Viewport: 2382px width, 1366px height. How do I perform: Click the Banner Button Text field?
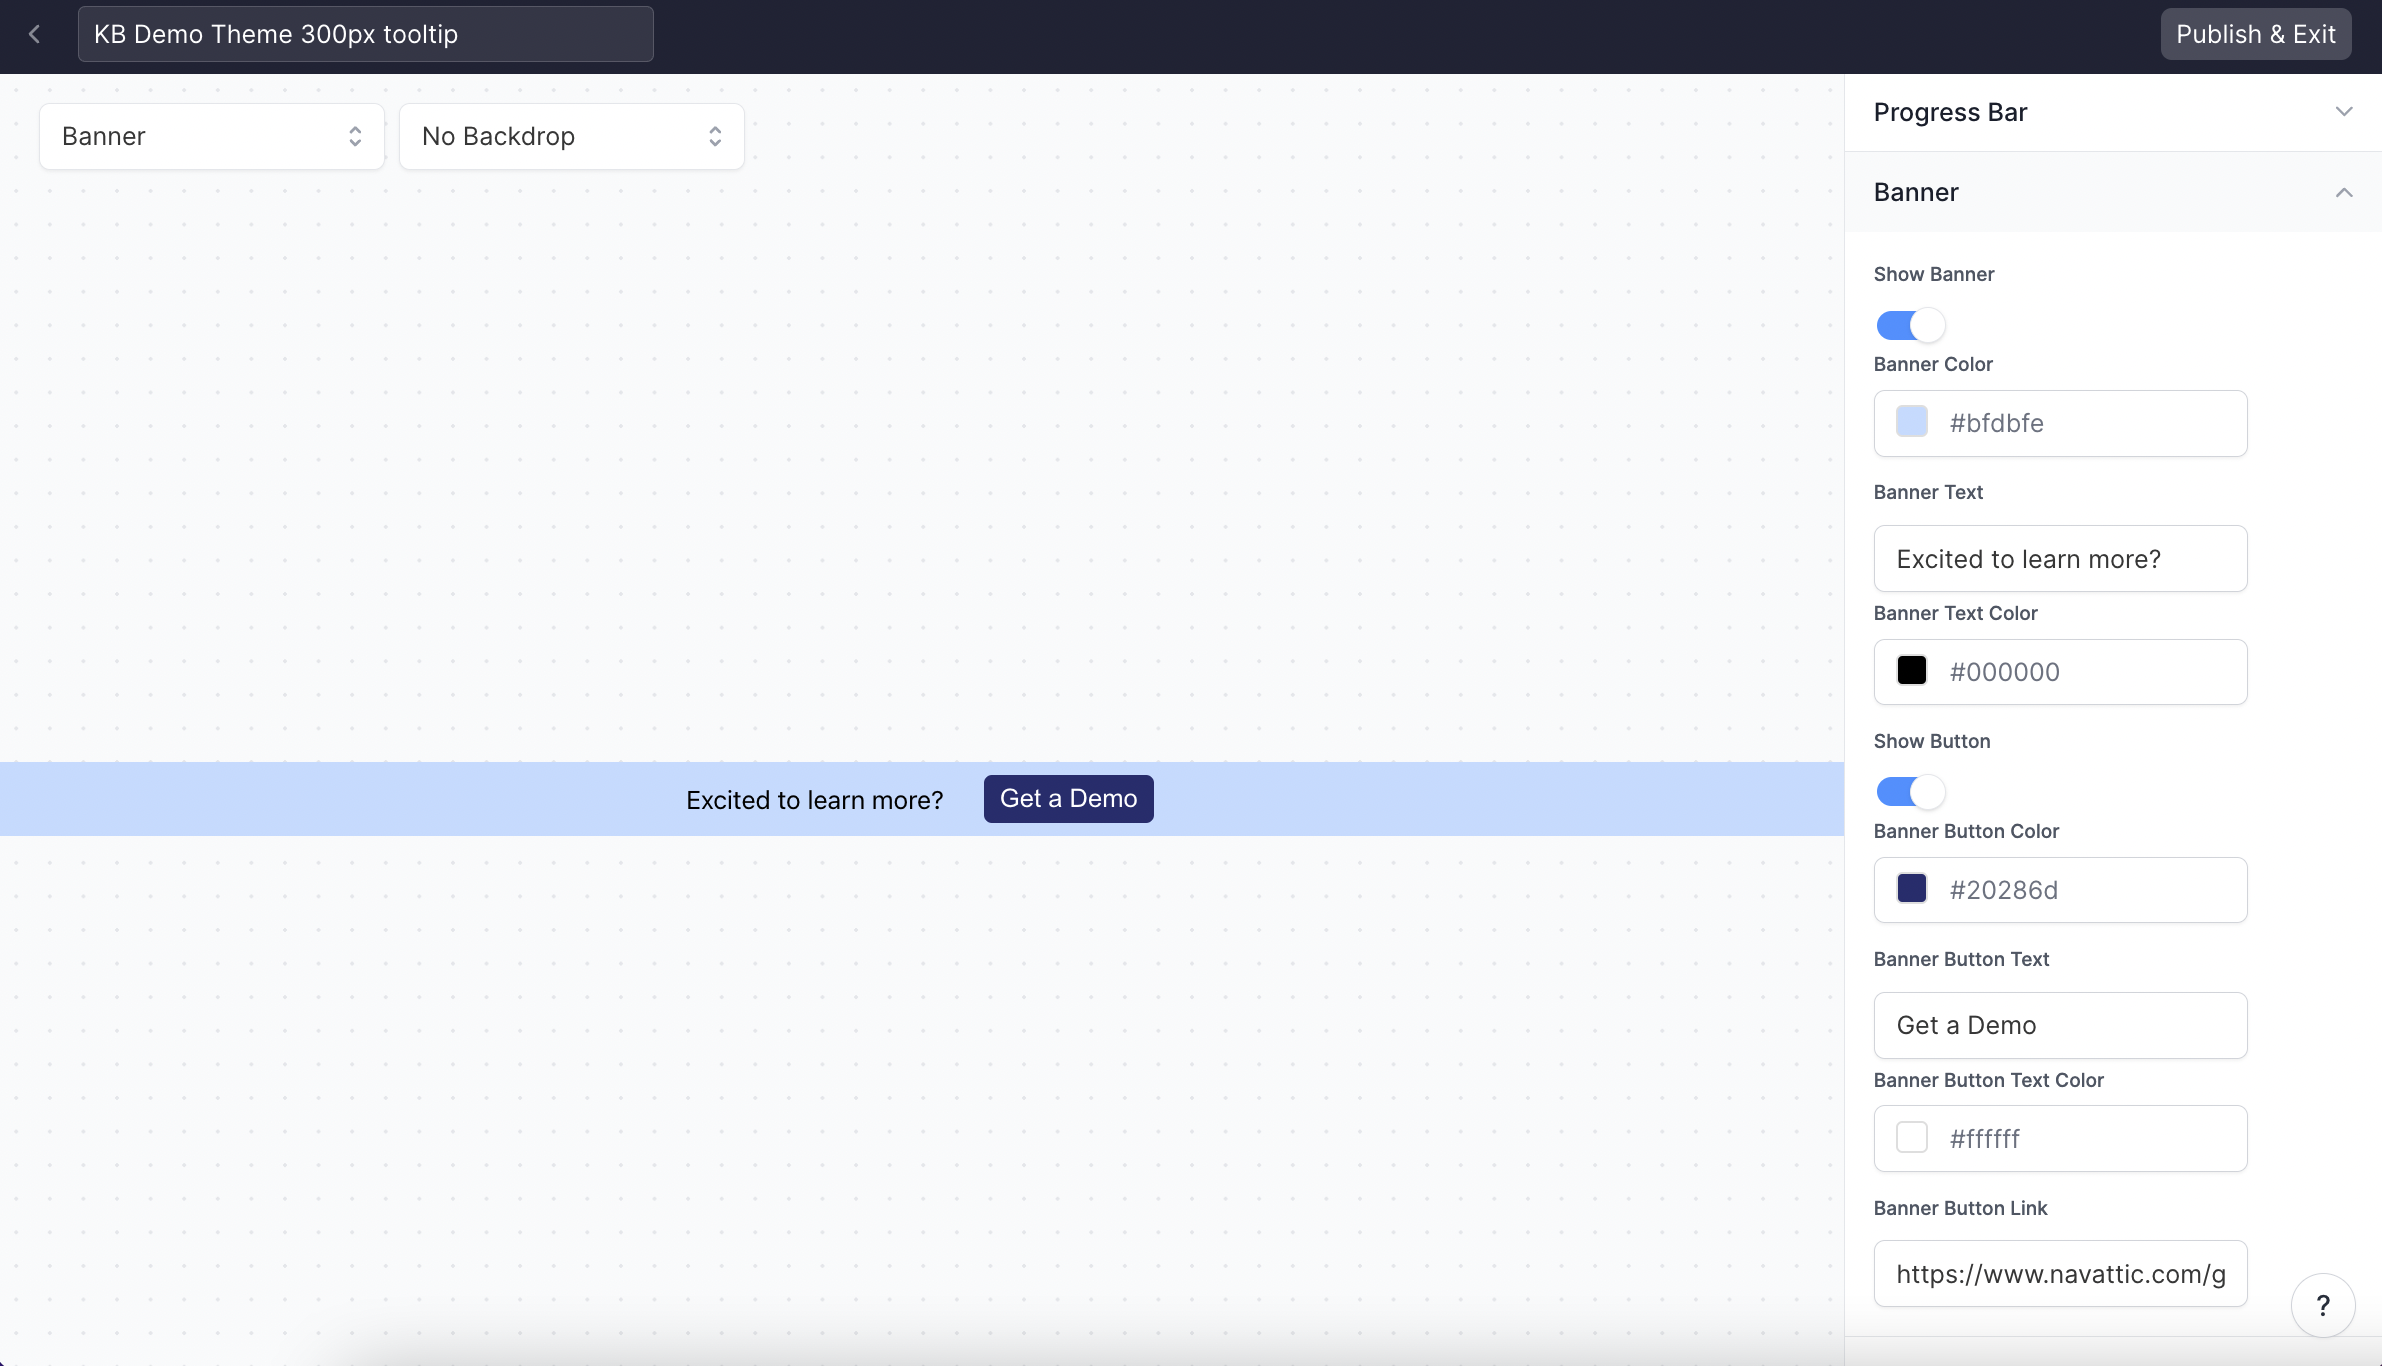2060,1026
